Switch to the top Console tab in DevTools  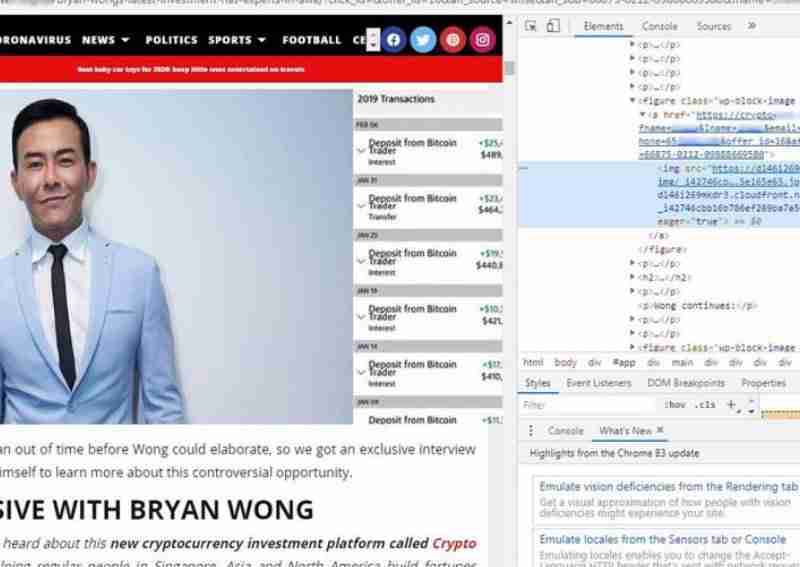[659, 27]
